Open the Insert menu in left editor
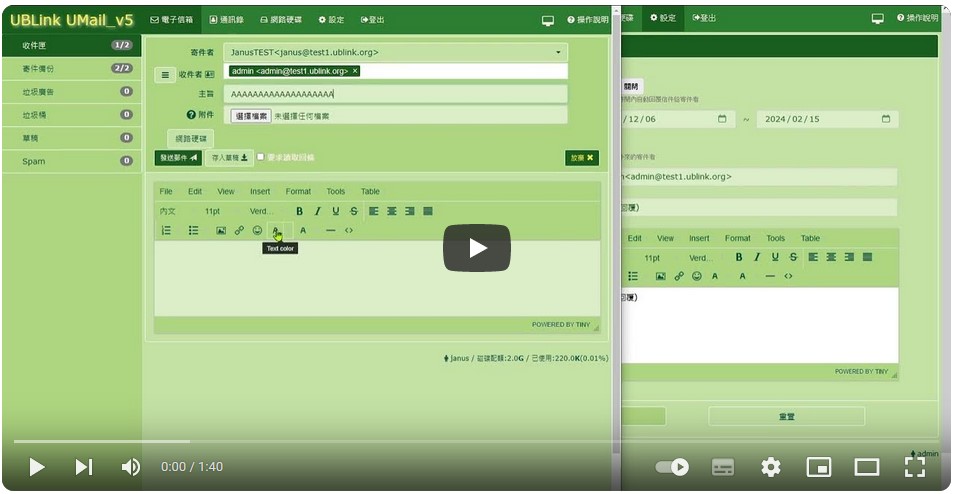The height and width of the screenshot is (494, 954). click(x=260, y=191)
